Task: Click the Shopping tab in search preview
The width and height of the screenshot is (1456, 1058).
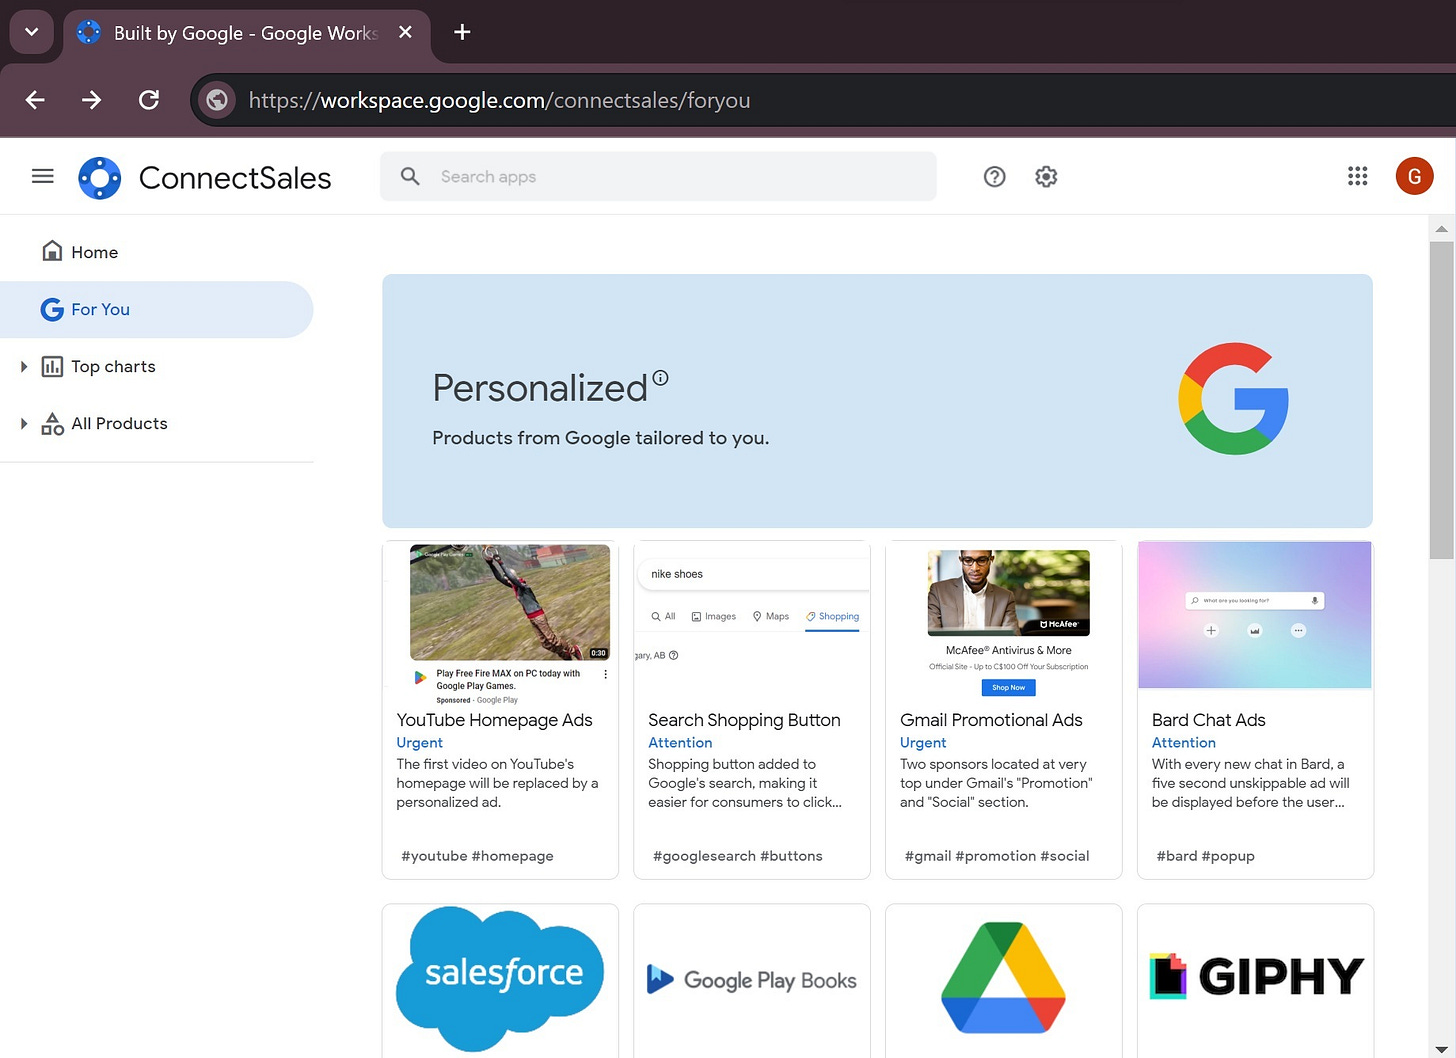Action: point(833,617)
